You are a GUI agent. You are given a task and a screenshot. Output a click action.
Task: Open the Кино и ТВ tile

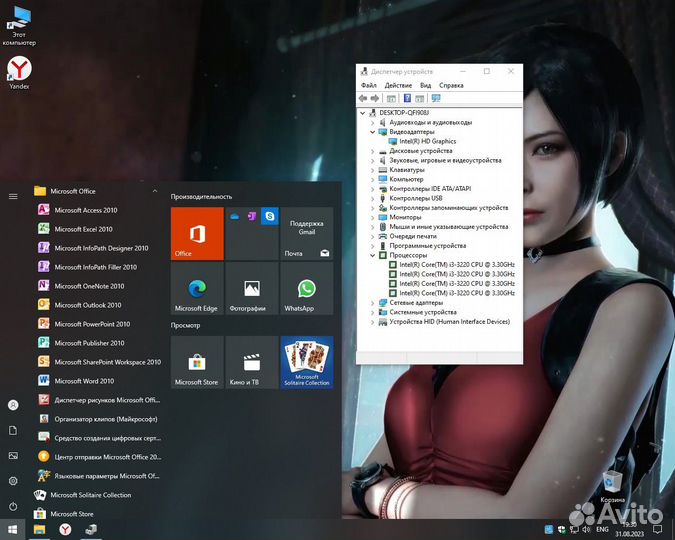252,363
